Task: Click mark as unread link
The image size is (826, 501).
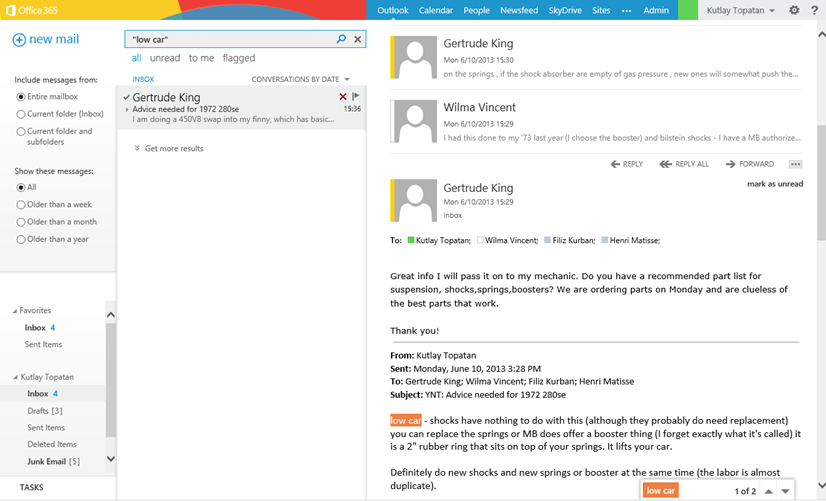Action: pos(775,184)
